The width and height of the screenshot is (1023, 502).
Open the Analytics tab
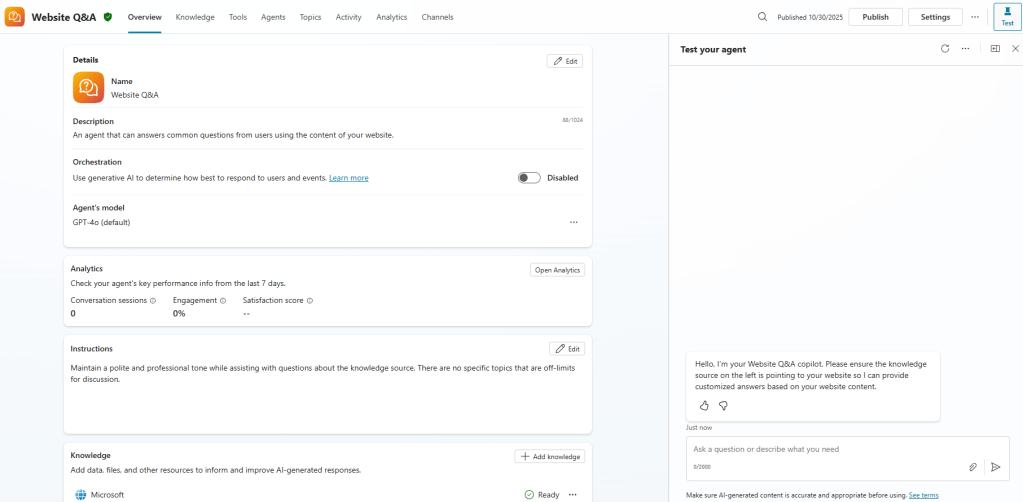coord(391,17)
